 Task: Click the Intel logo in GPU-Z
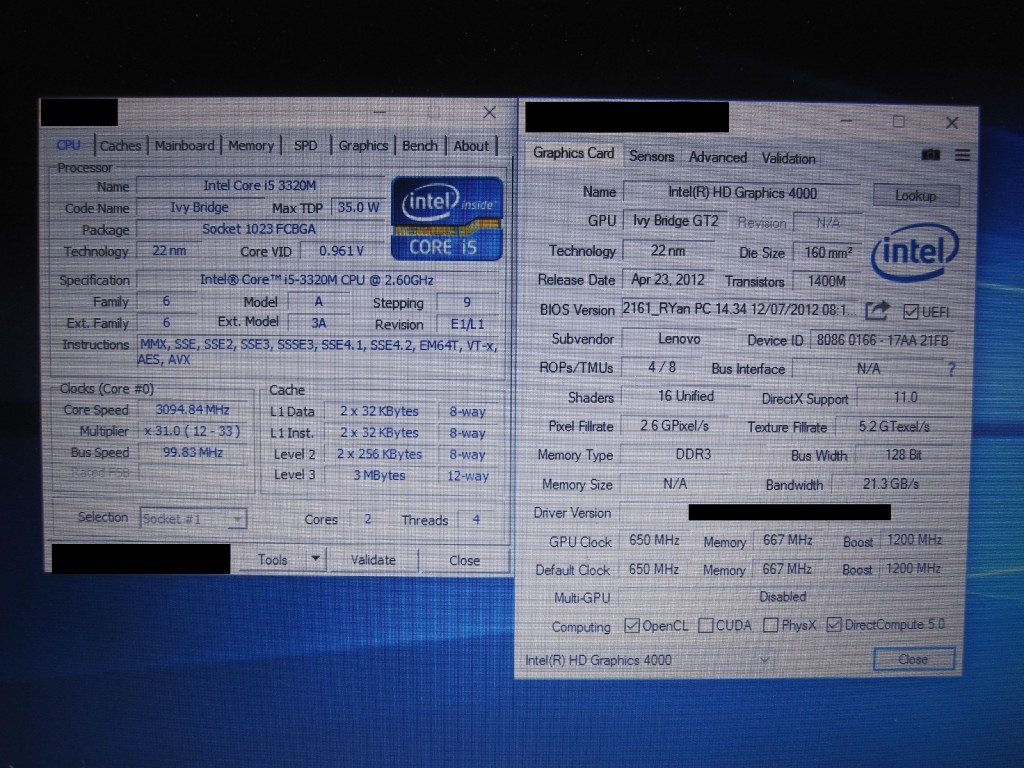(915, 251)
